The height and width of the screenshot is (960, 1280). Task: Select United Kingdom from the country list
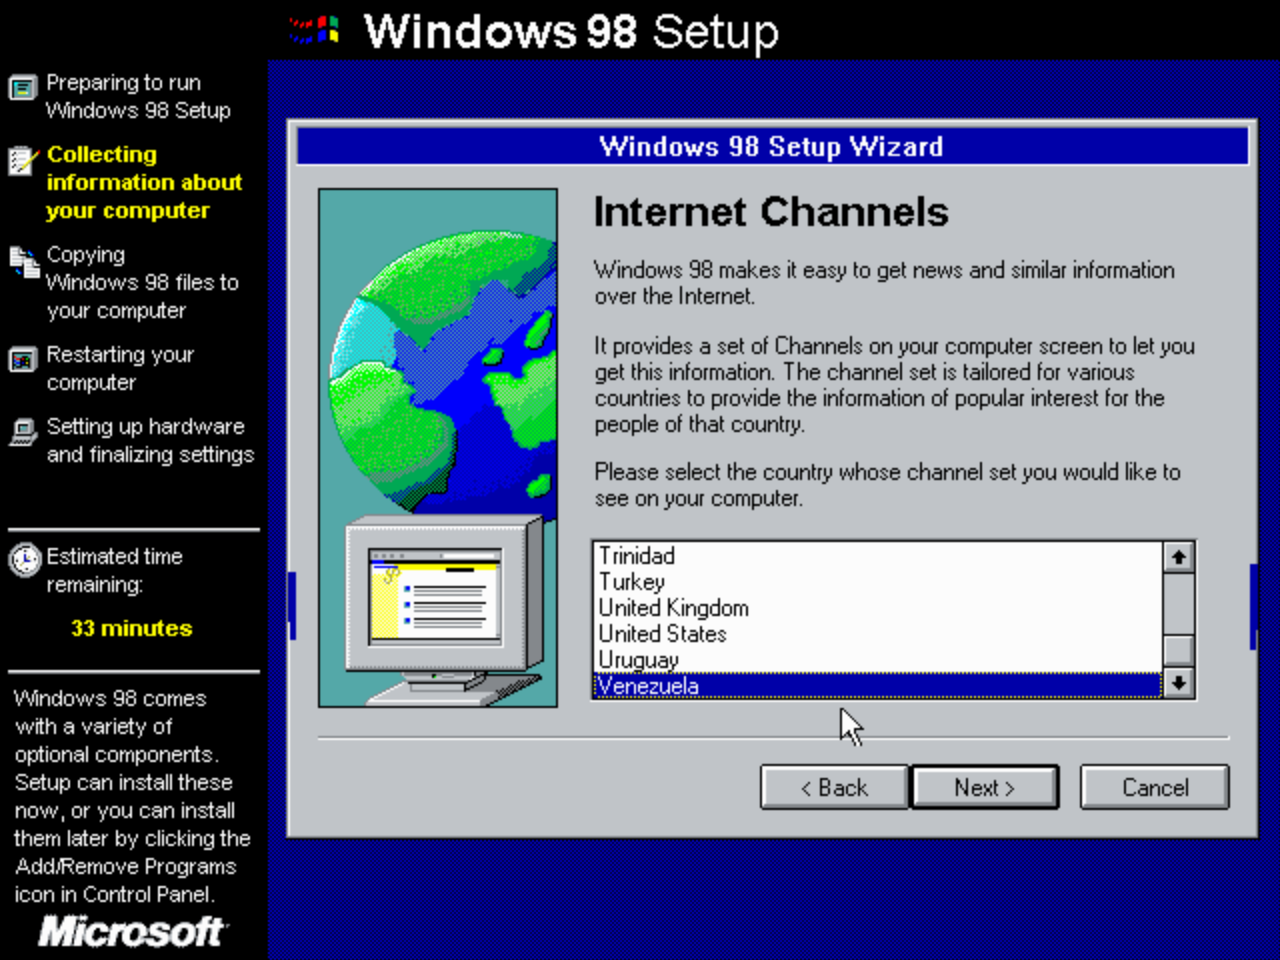pyautogui.click(x=672, y=607)
